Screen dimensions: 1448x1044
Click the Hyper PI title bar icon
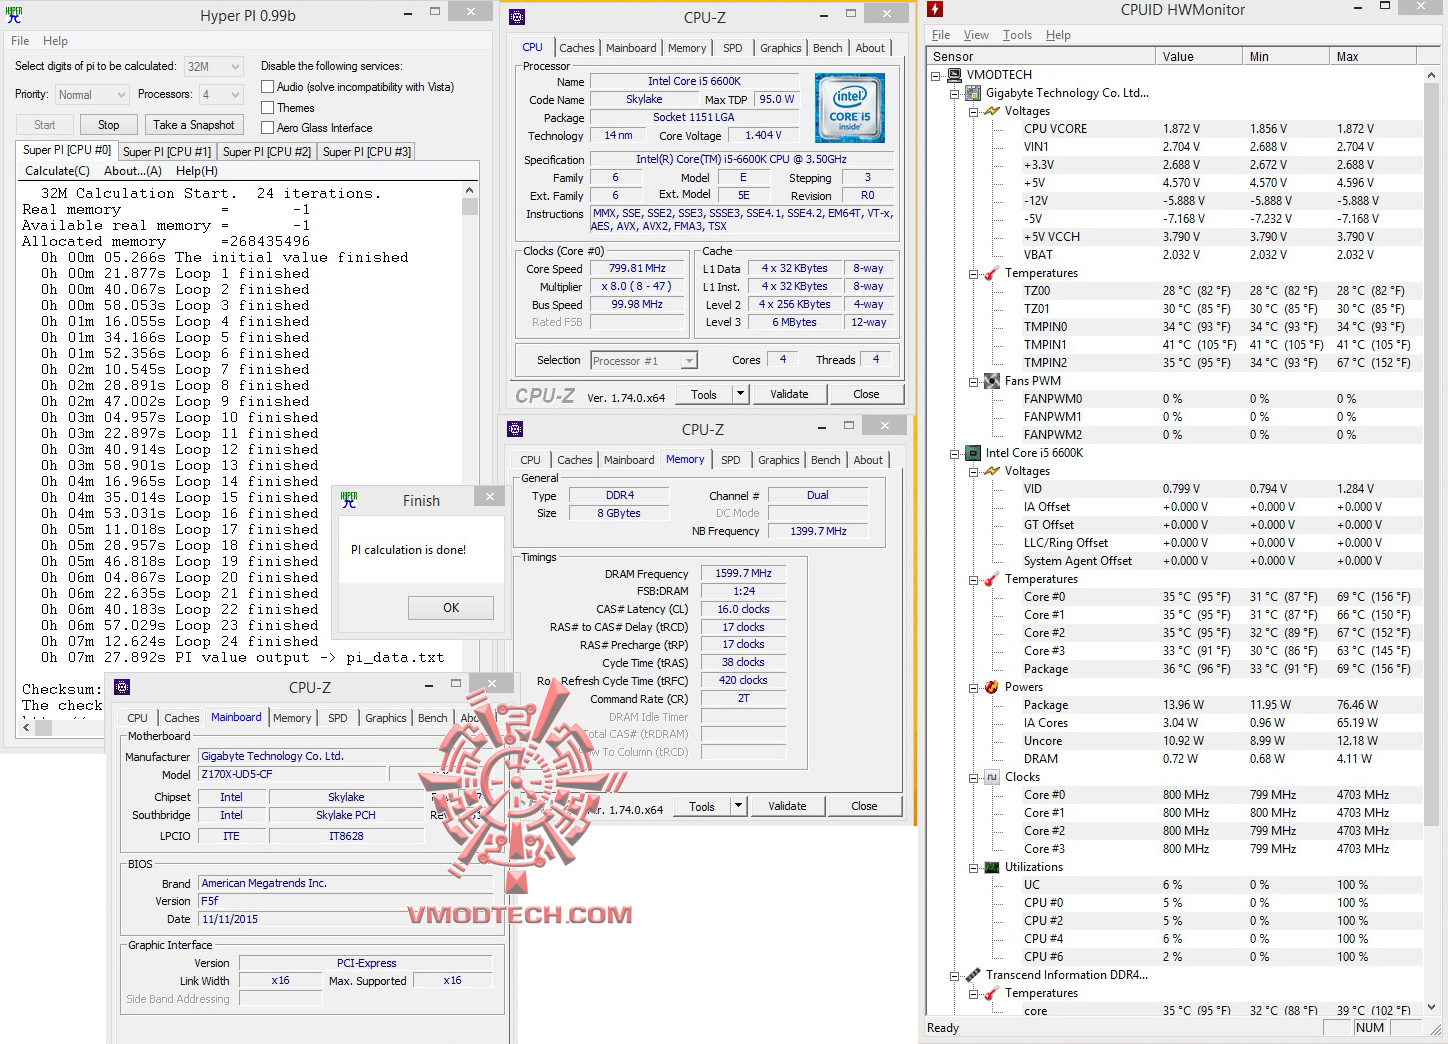[x=14, y=15]
